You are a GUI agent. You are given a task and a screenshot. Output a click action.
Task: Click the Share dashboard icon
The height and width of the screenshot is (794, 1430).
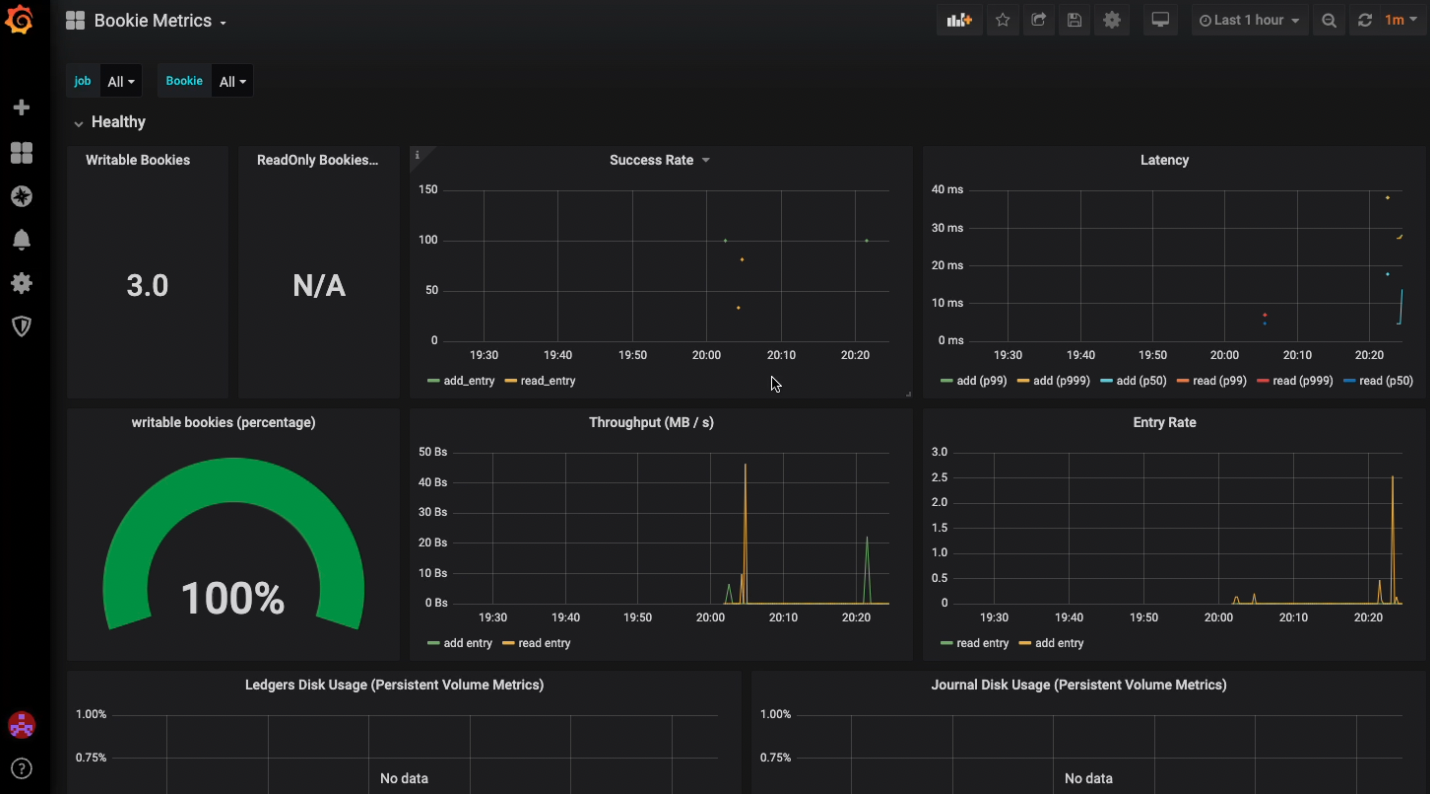[1039, 20]
